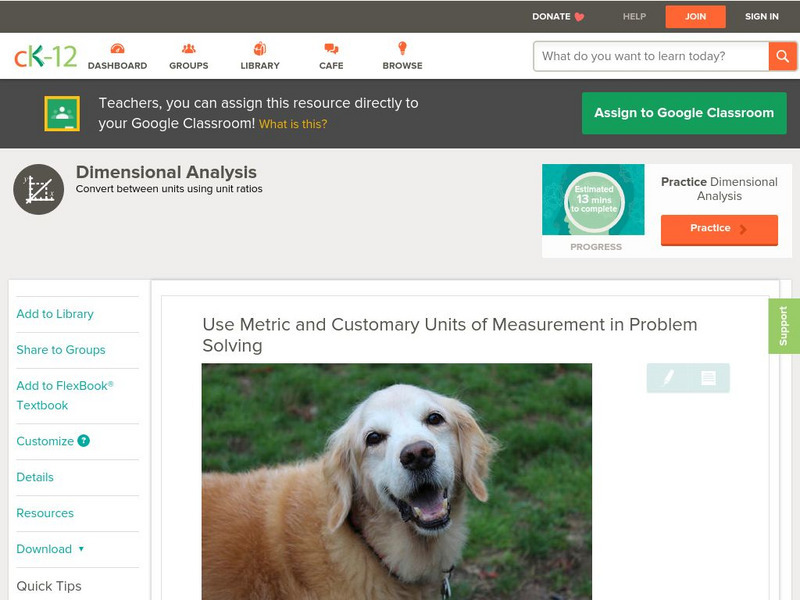Click the 'Practice Dimensional Analysis' text
The height and width of the screenshot is (600, 800).
click(719, 189)
